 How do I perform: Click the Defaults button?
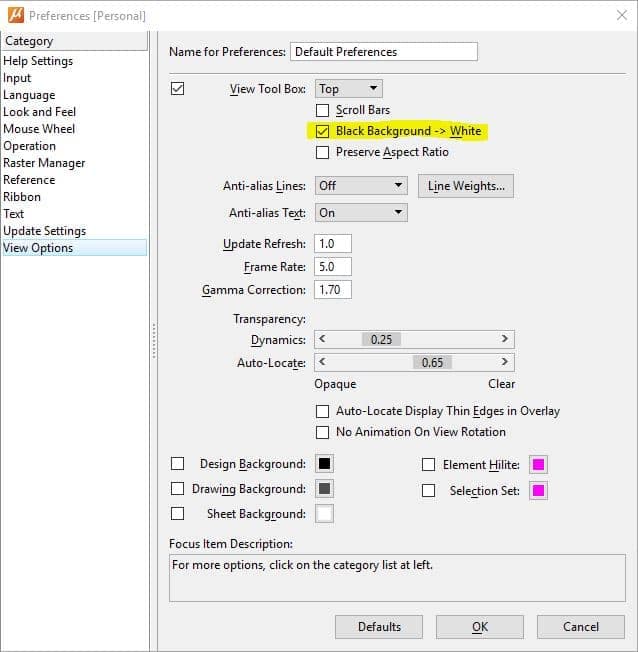pyautogui.click(x=379, y=627)
